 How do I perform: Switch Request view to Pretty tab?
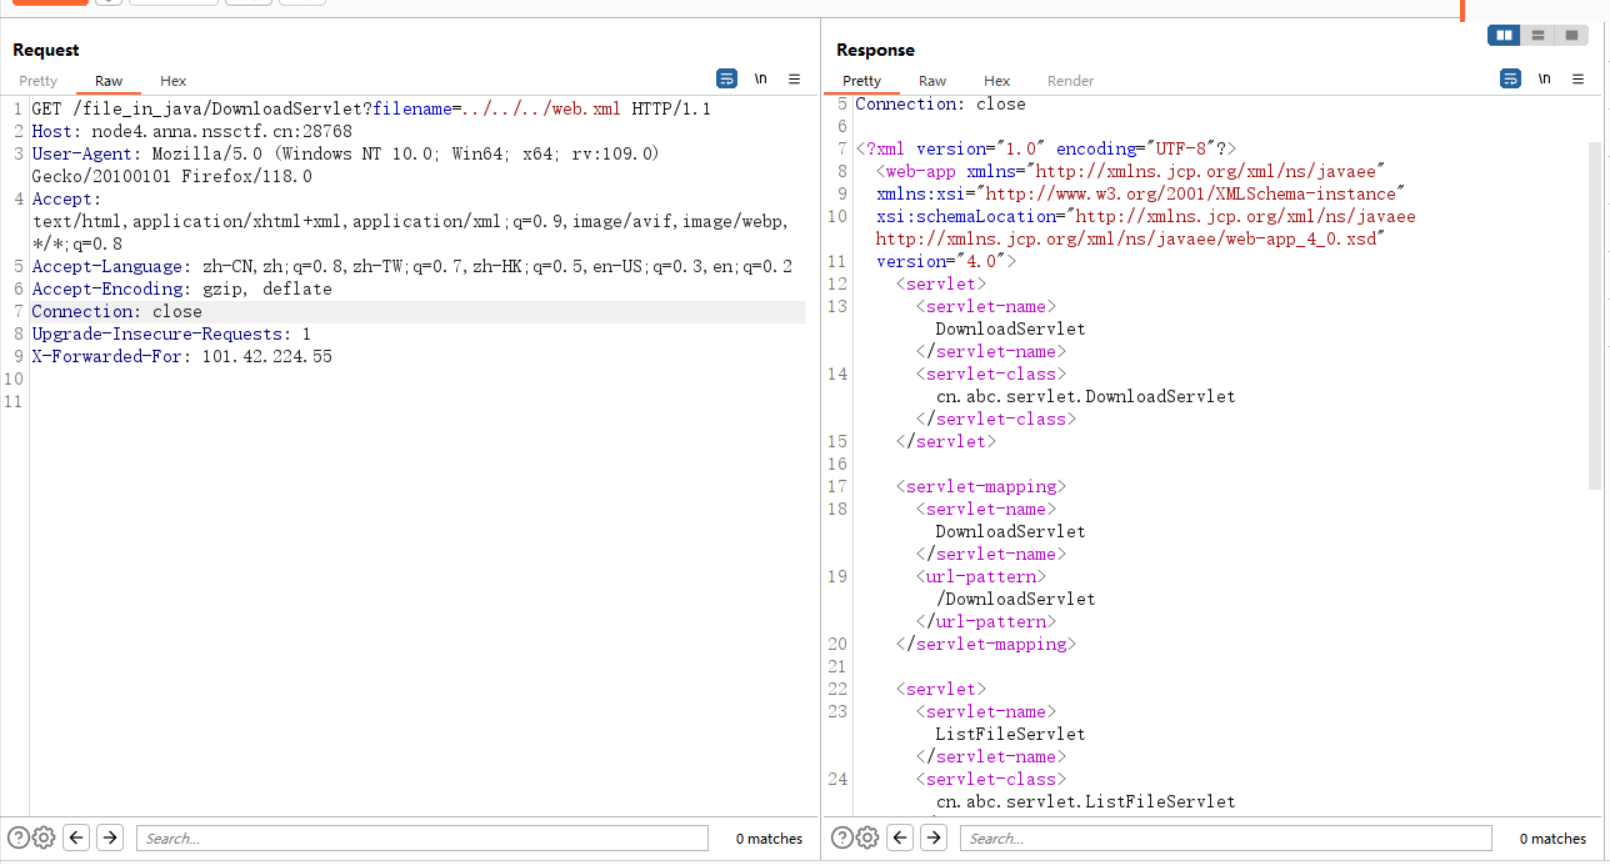pos(38,81)
